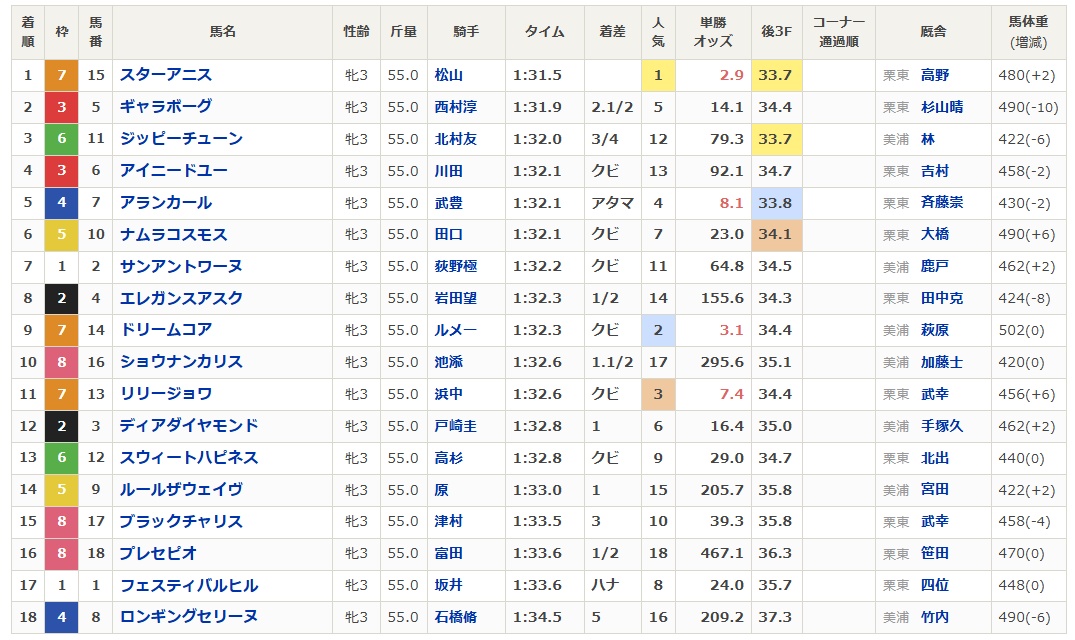Open jockey 松山 profile
The image size is (1075, 640).
[449, 75]
